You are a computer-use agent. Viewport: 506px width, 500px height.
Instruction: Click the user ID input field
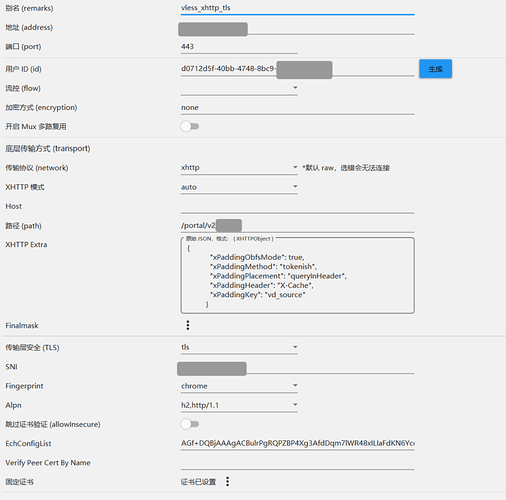[x=297, y=69]
